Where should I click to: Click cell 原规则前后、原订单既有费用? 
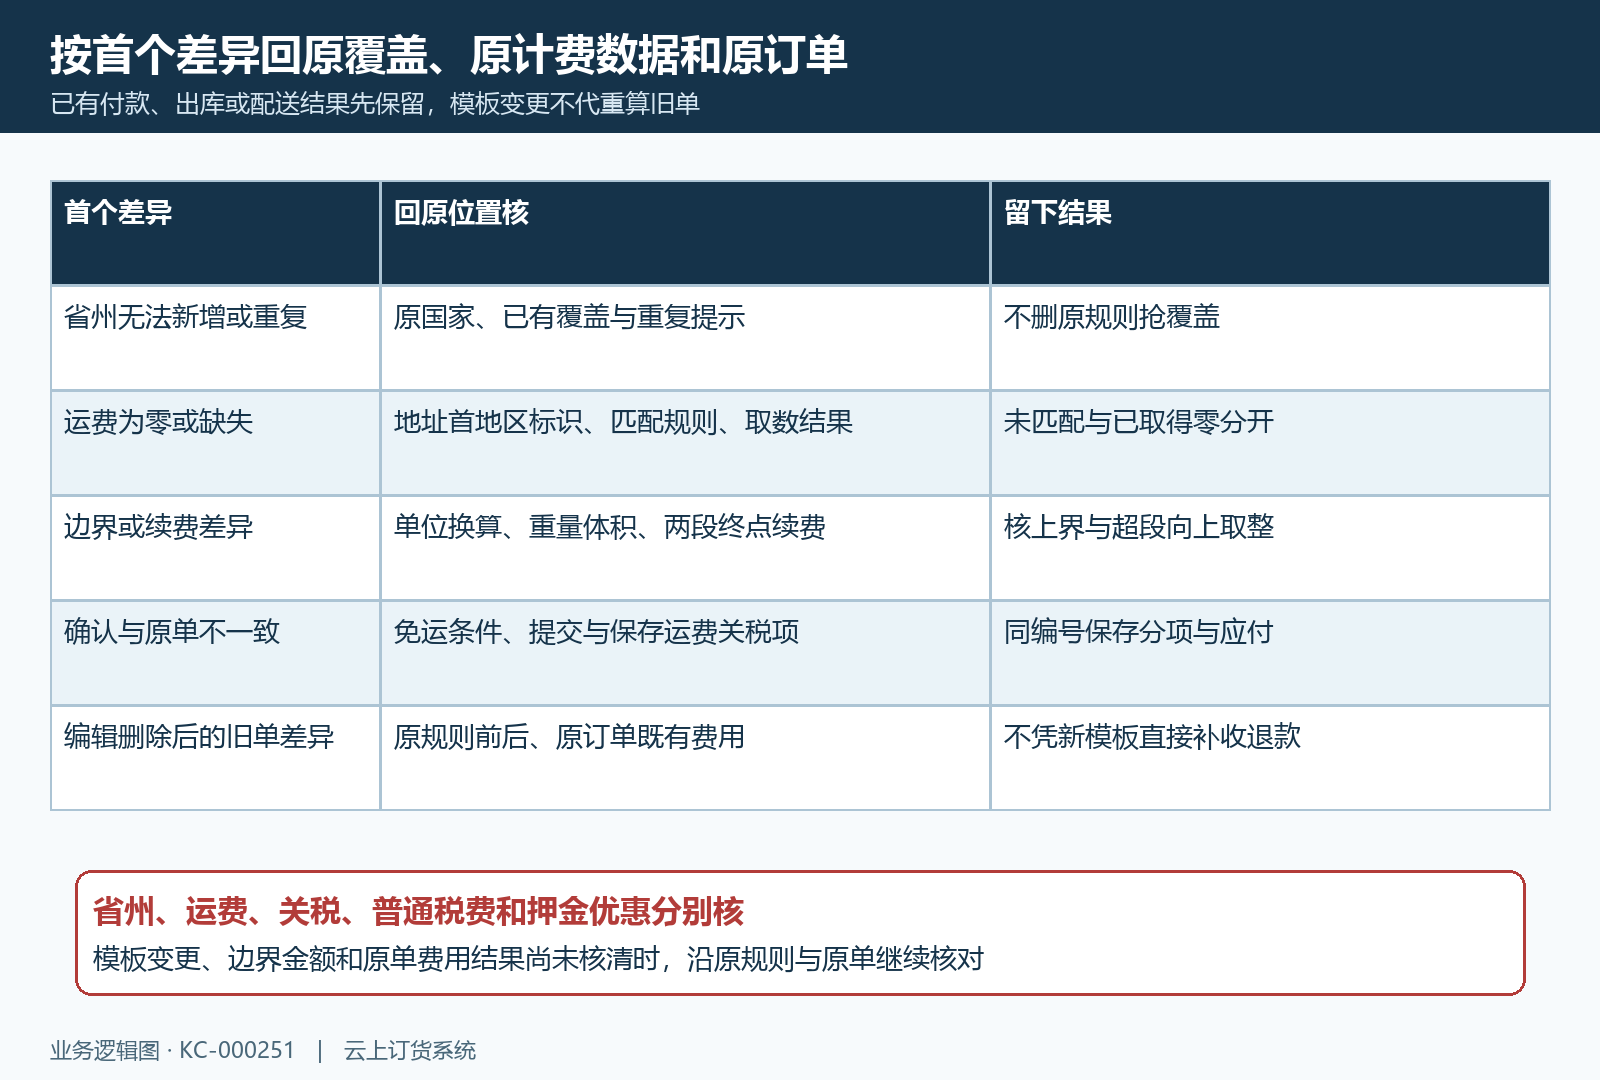(x=685, y=758)
